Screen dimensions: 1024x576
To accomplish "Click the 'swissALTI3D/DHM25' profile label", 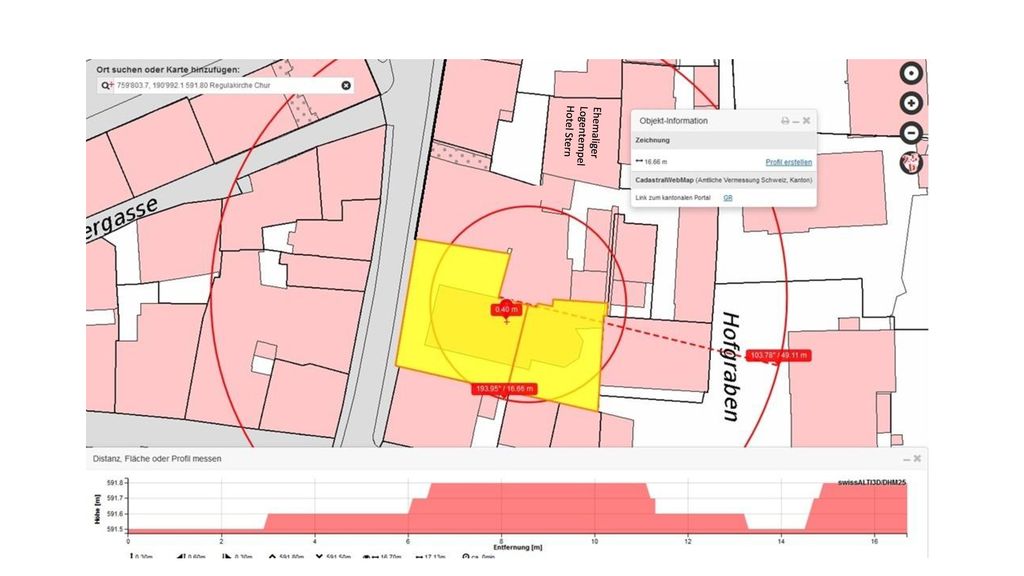I will click(x=872, y=483).
